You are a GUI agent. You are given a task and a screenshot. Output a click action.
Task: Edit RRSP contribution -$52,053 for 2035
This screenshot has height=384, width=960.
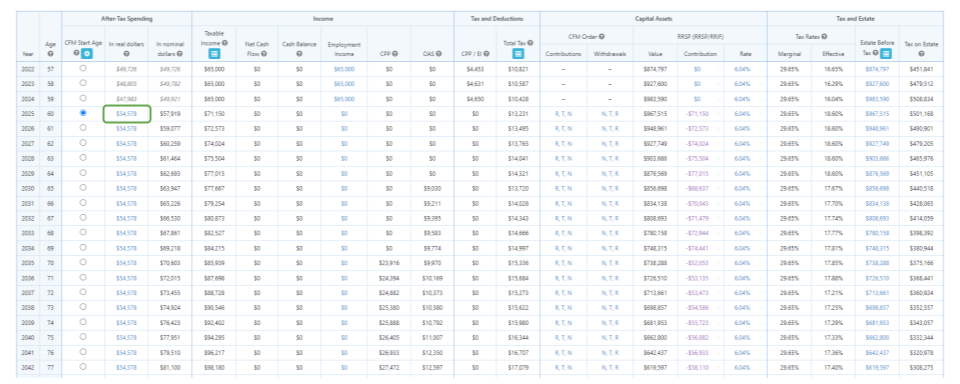(x=697, y=263)
